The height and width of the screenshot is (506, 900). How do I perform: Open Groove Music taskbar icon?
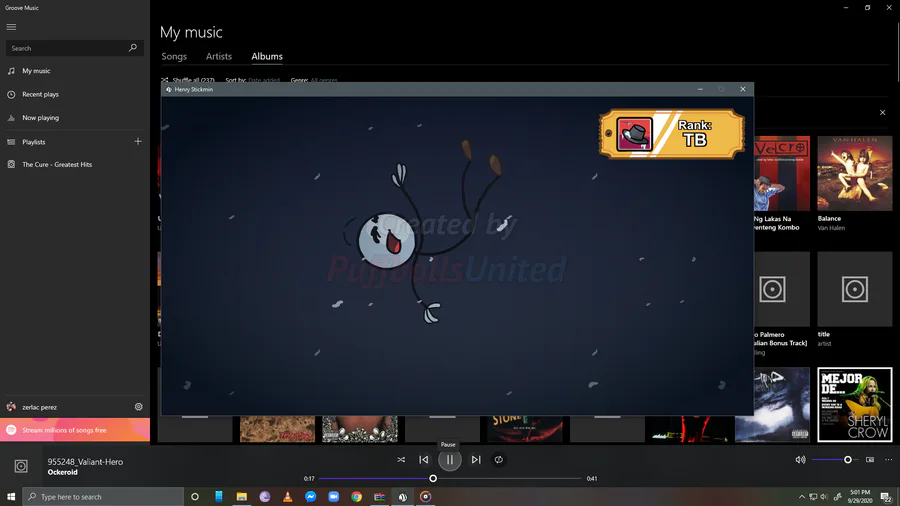[425, 497]
